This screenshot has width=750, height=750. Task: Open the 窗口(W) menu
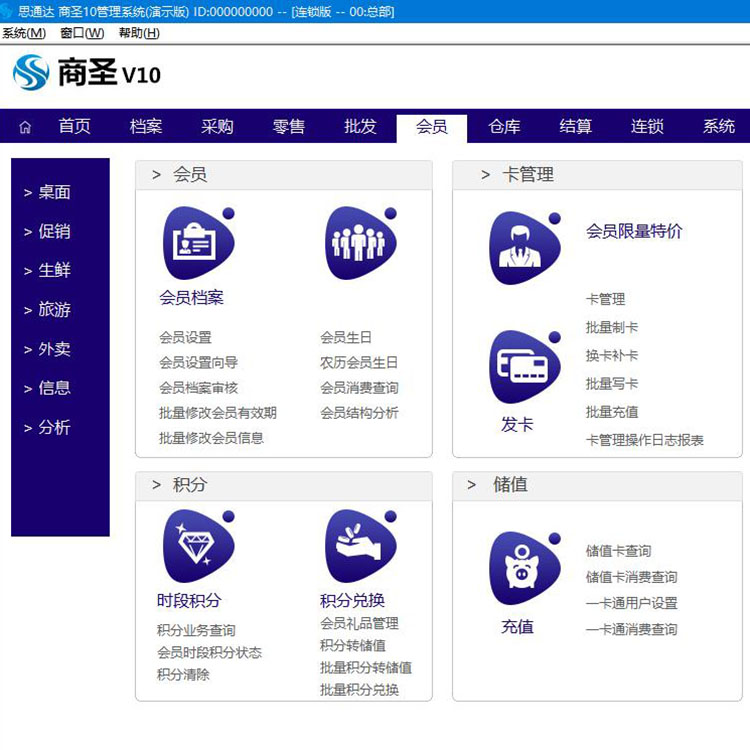(82, 33)
